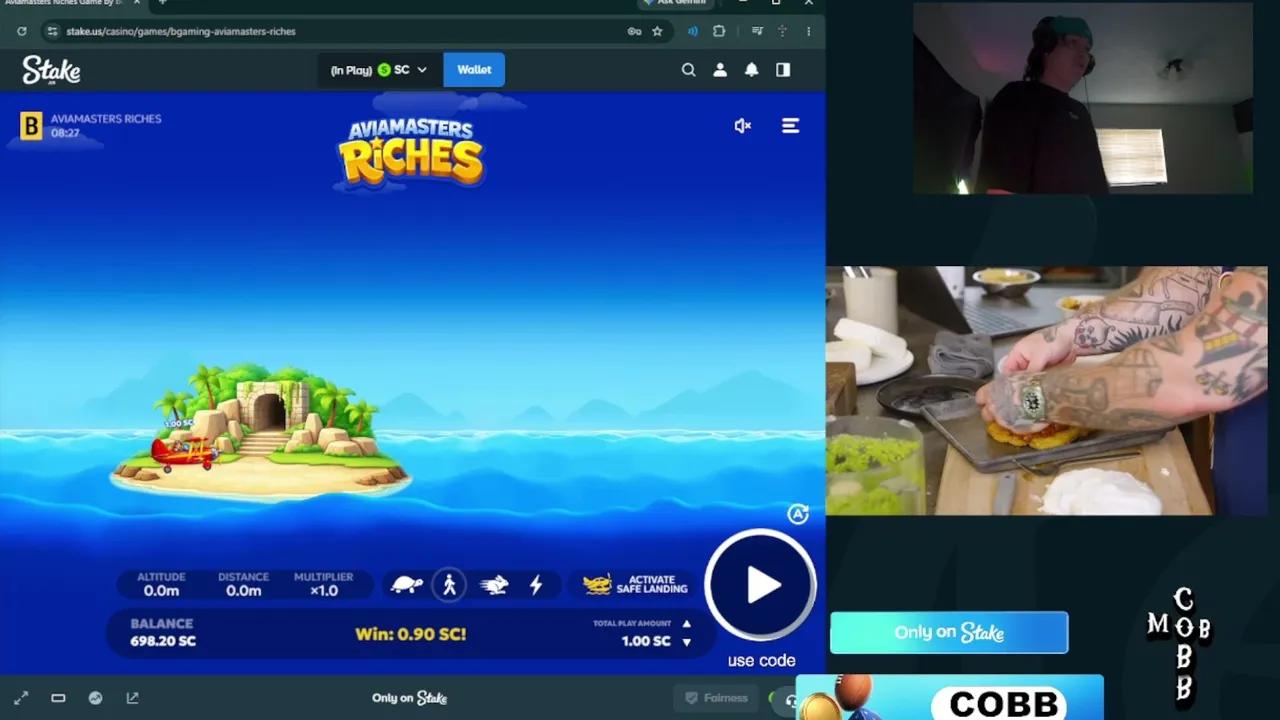Image resolution: width=1280 pixels, height=720 pixels.
Task: Click the Only on Stake banner button
Action: pos(949,632)
